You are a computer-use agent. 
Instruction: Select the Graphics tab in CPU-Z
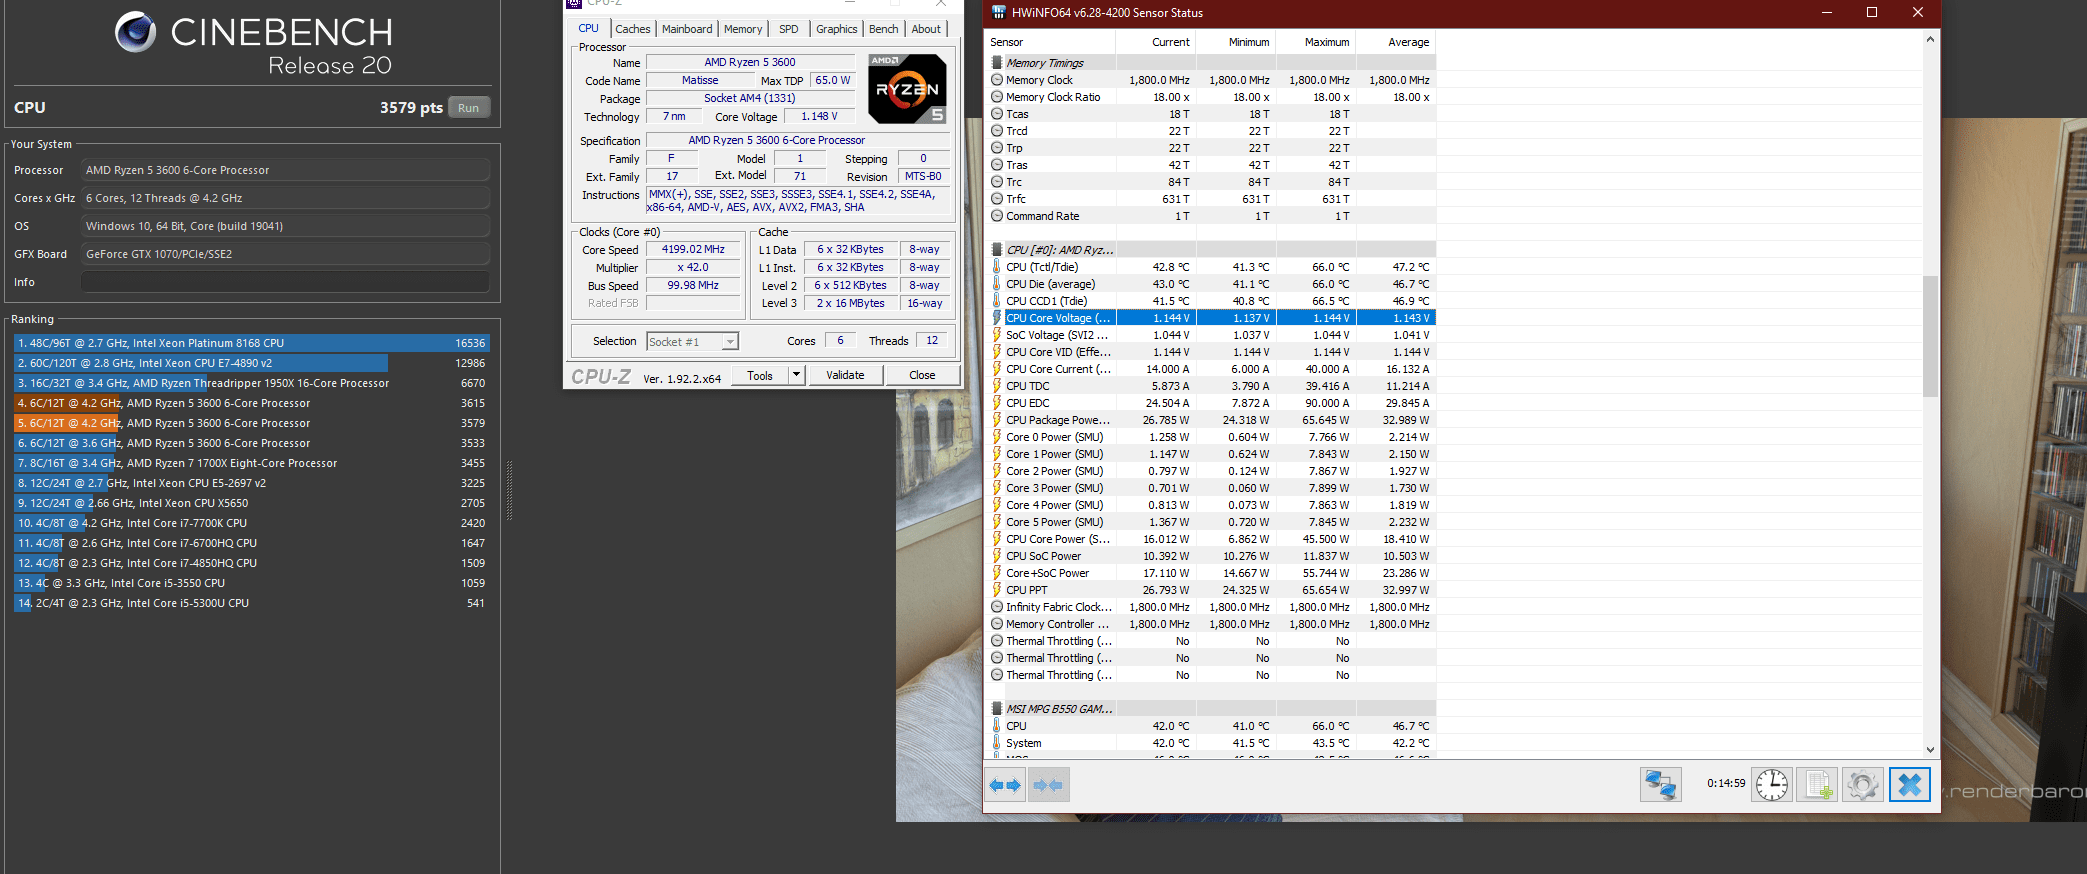pos(837,29)
